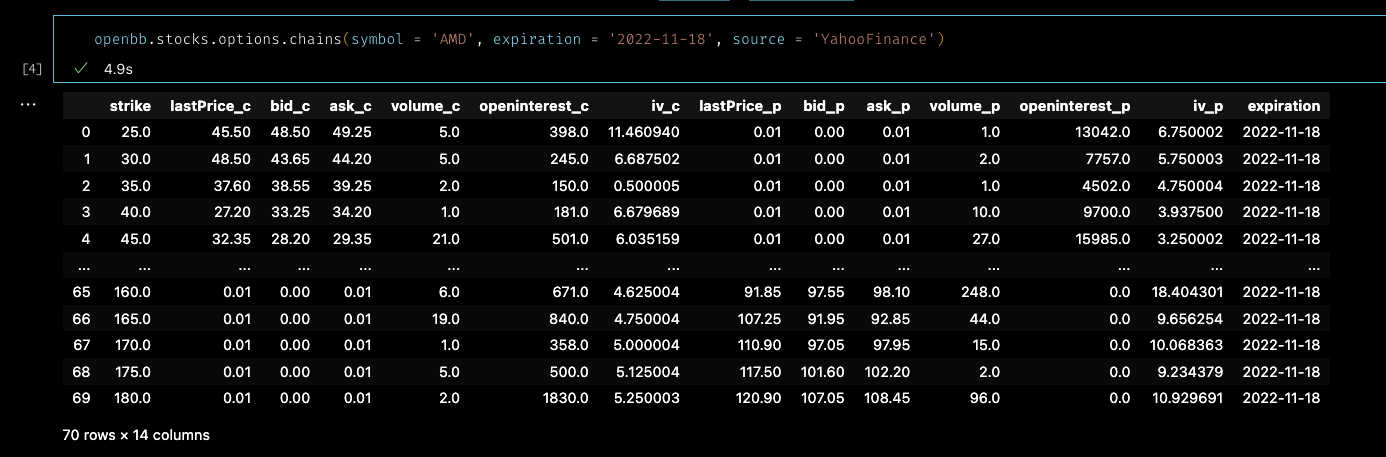Select the 0.500005 iv_c value
This screenshot has width=1386, height=457.
pyautogui.click(x=647, y=186)
